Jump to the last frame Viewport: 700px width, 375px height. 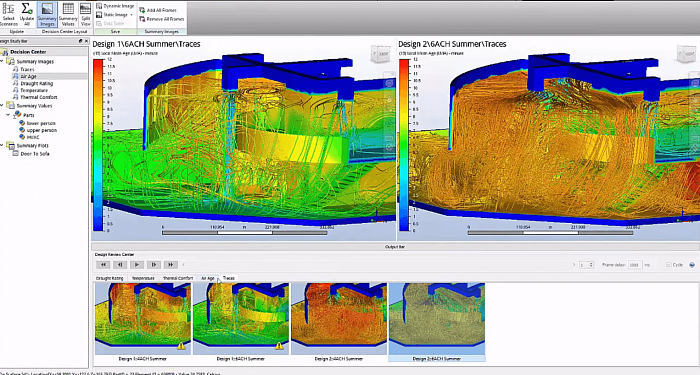171,265
